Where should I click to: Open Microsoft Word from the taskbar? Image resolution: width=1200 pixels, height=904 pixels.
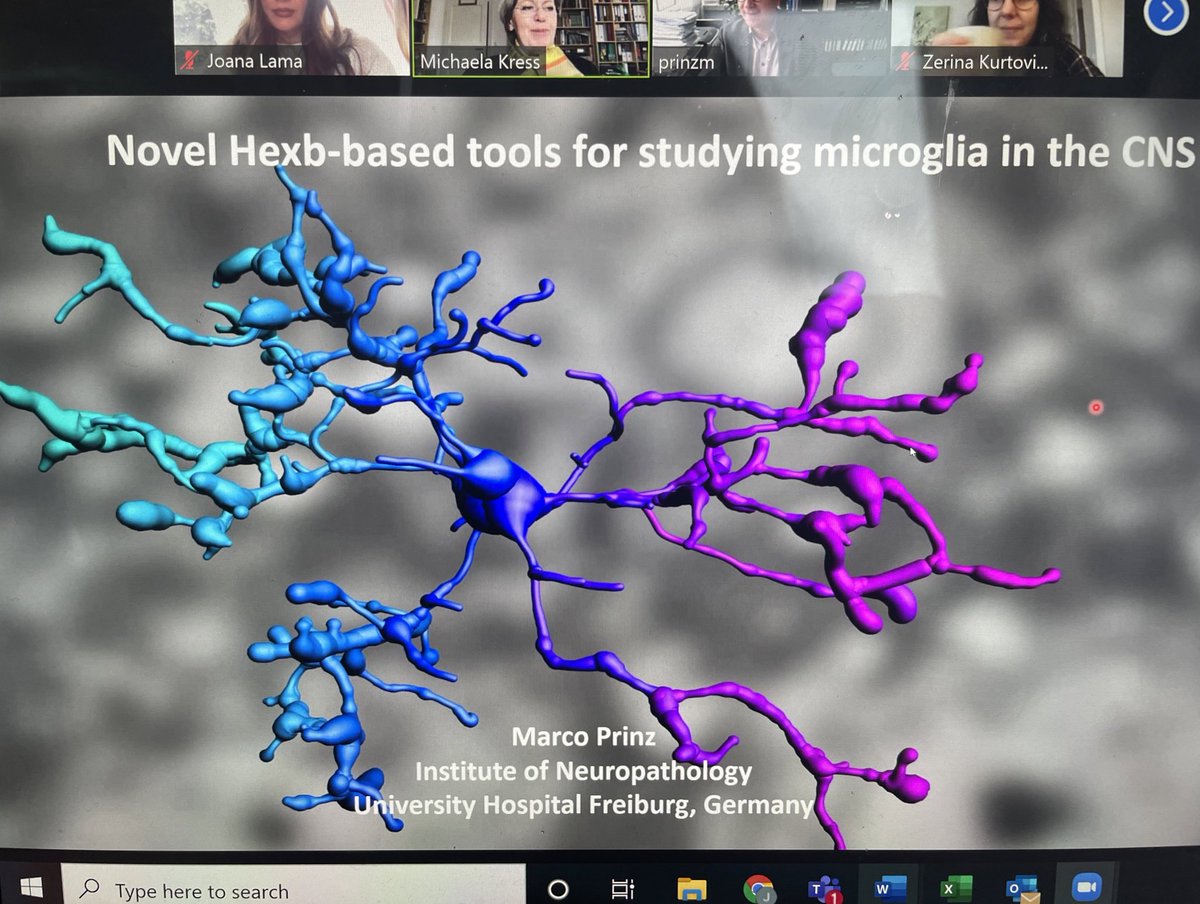(x=890, y=887)
